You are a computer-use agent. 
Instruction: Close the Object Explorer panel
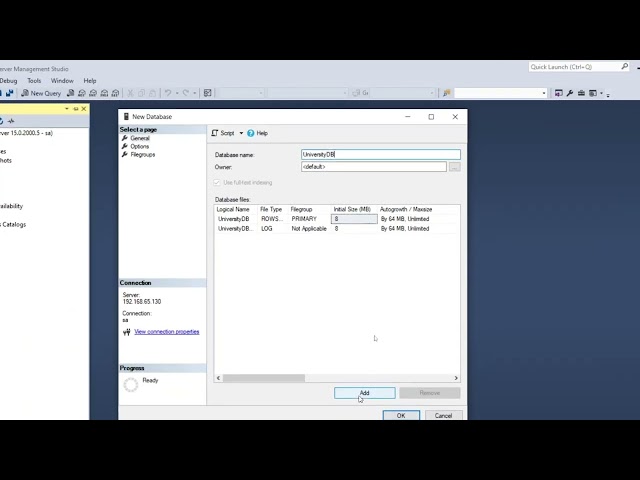click(x=84, y=109)
